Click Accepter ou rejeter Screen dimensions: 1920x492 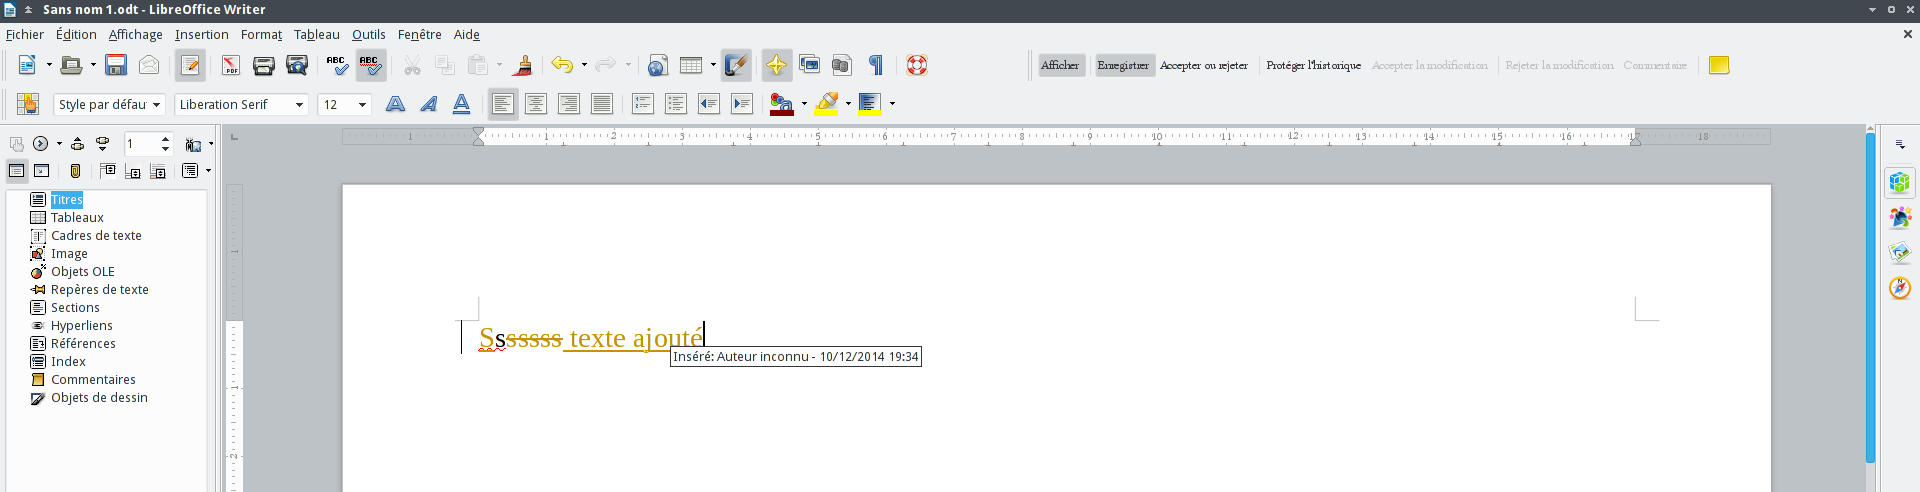(x=1204, y=65)
